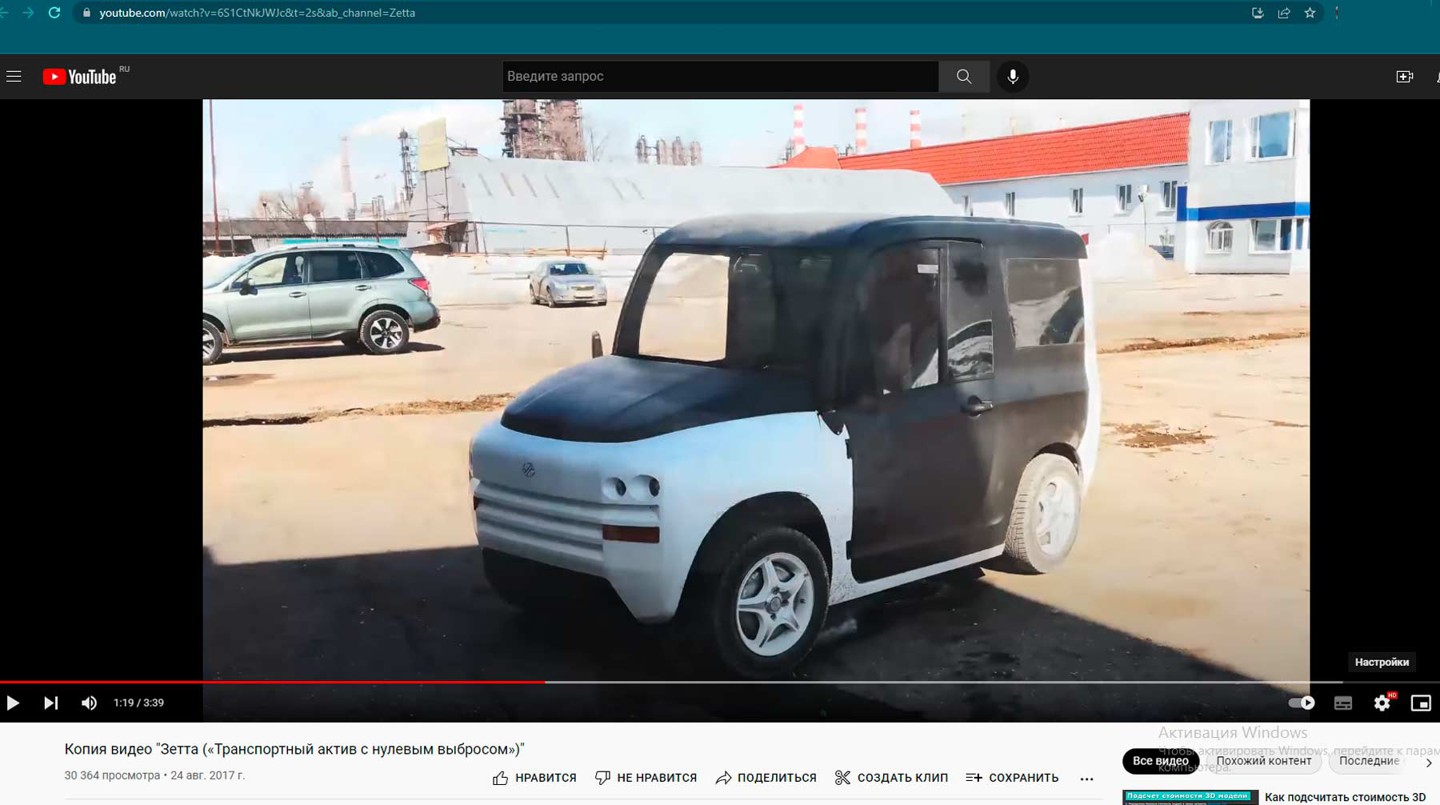
Task: Start voice search with microphone icon
Action: 1012,76
